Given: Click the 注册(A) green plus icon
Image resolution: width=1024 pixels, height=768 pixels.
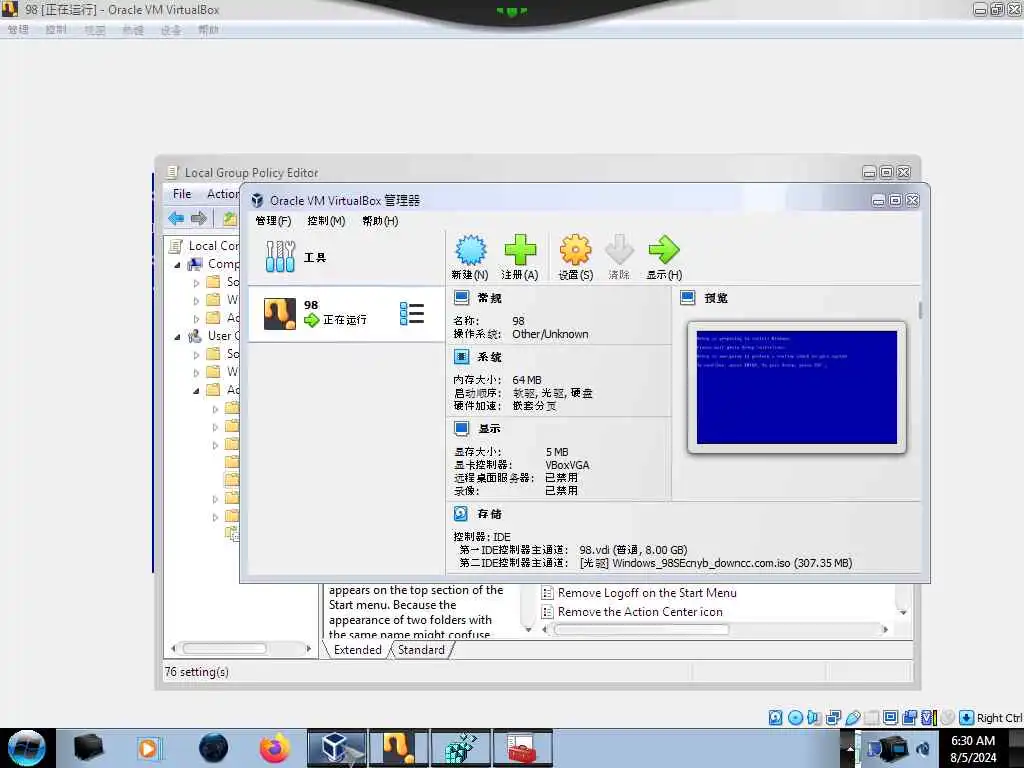Looking at the screenshot, I should (x=520, y=250).
